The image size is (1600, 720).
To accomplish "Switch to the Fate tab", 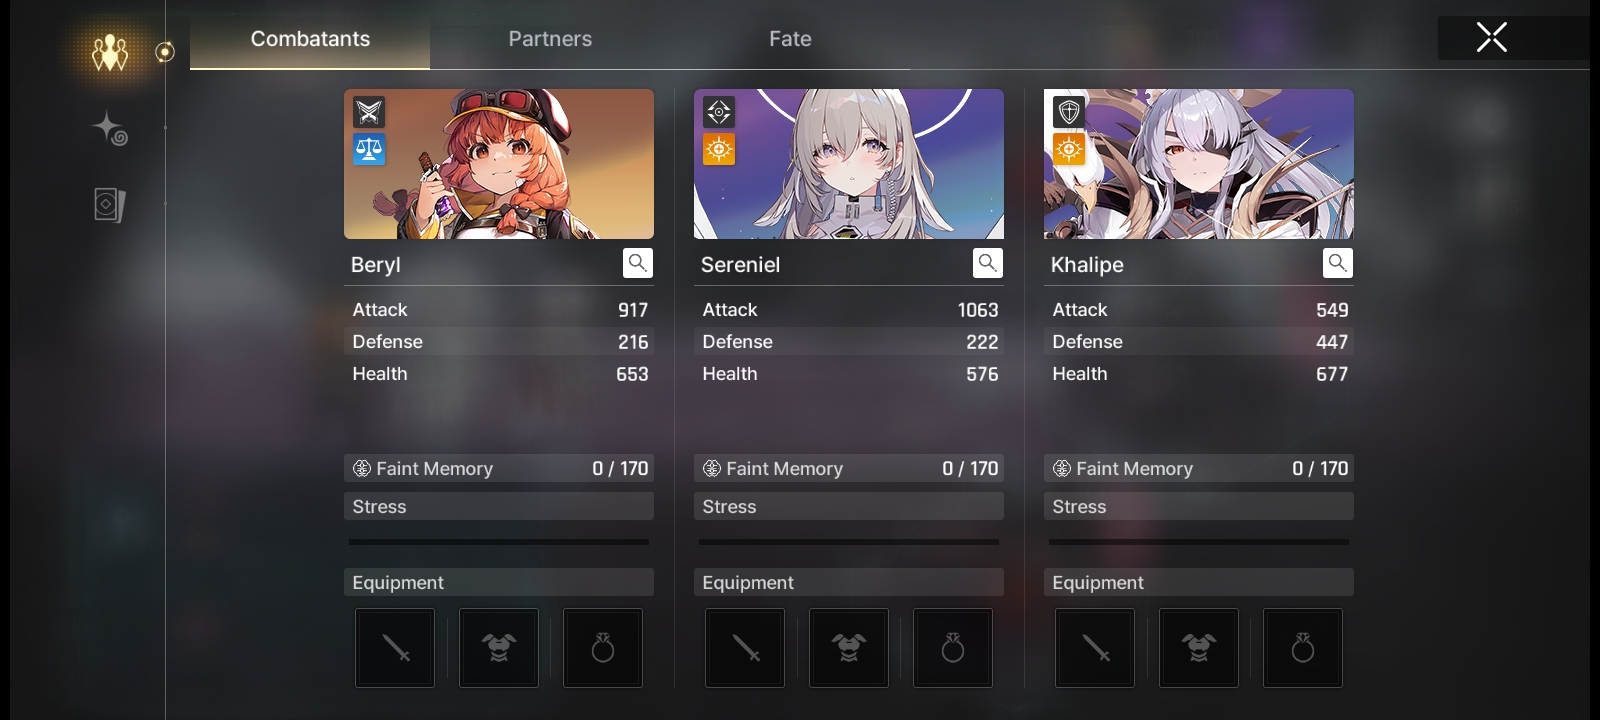I will [x=790, y=39].
